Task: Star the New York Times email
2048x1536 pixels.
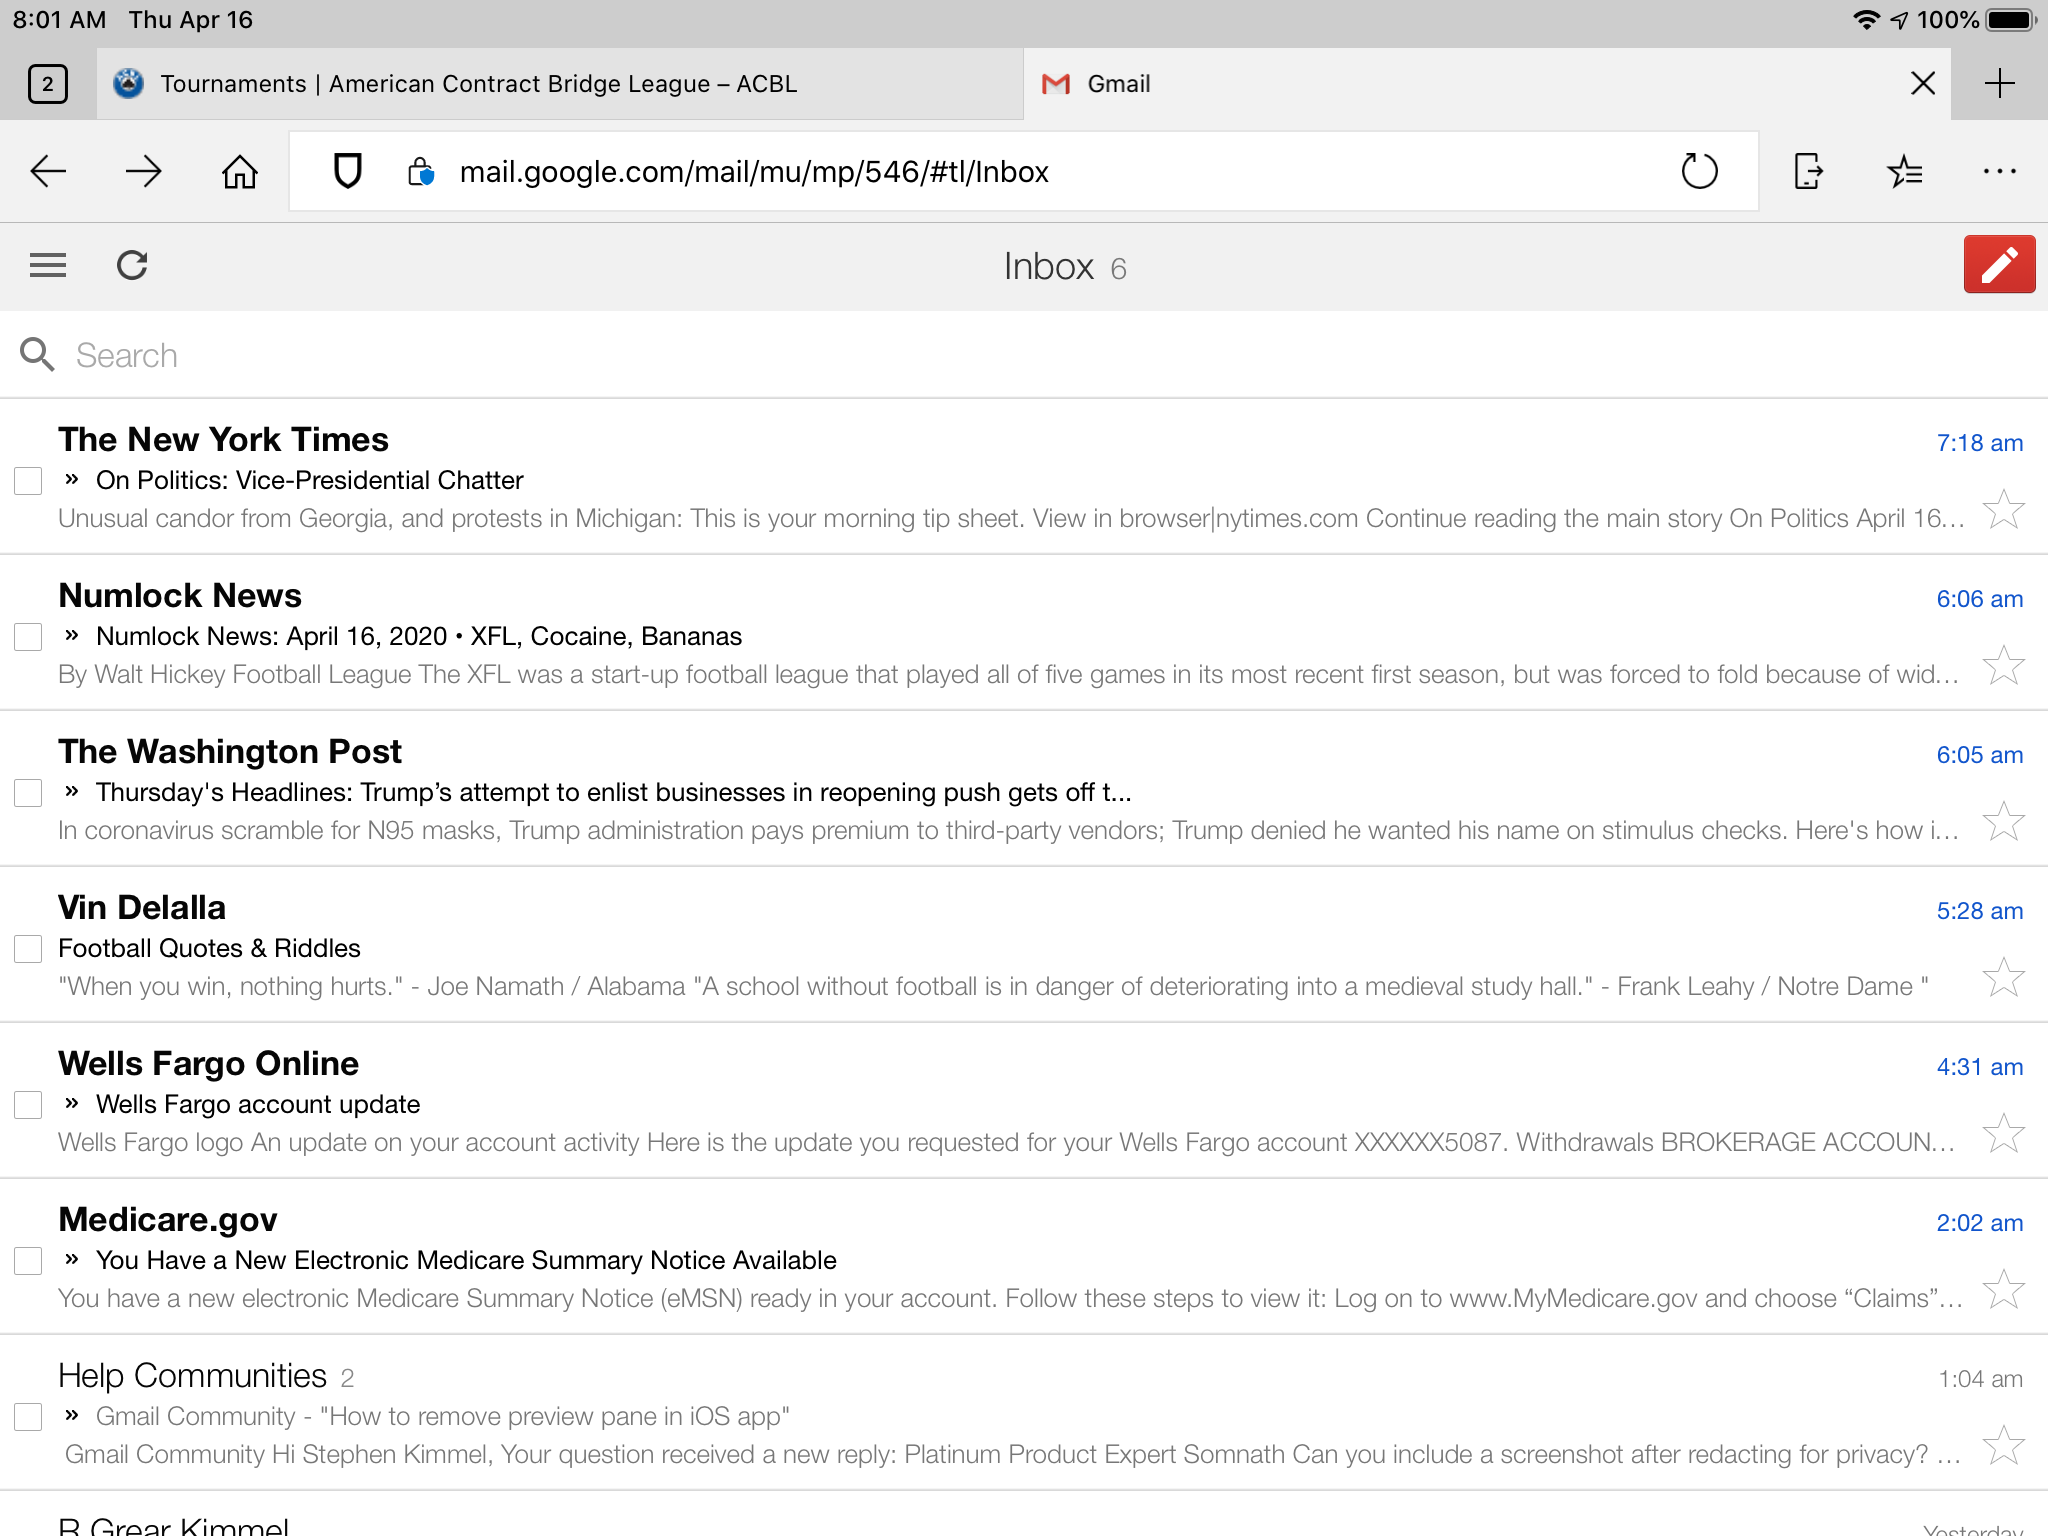Action: (x=2004, y=510)
